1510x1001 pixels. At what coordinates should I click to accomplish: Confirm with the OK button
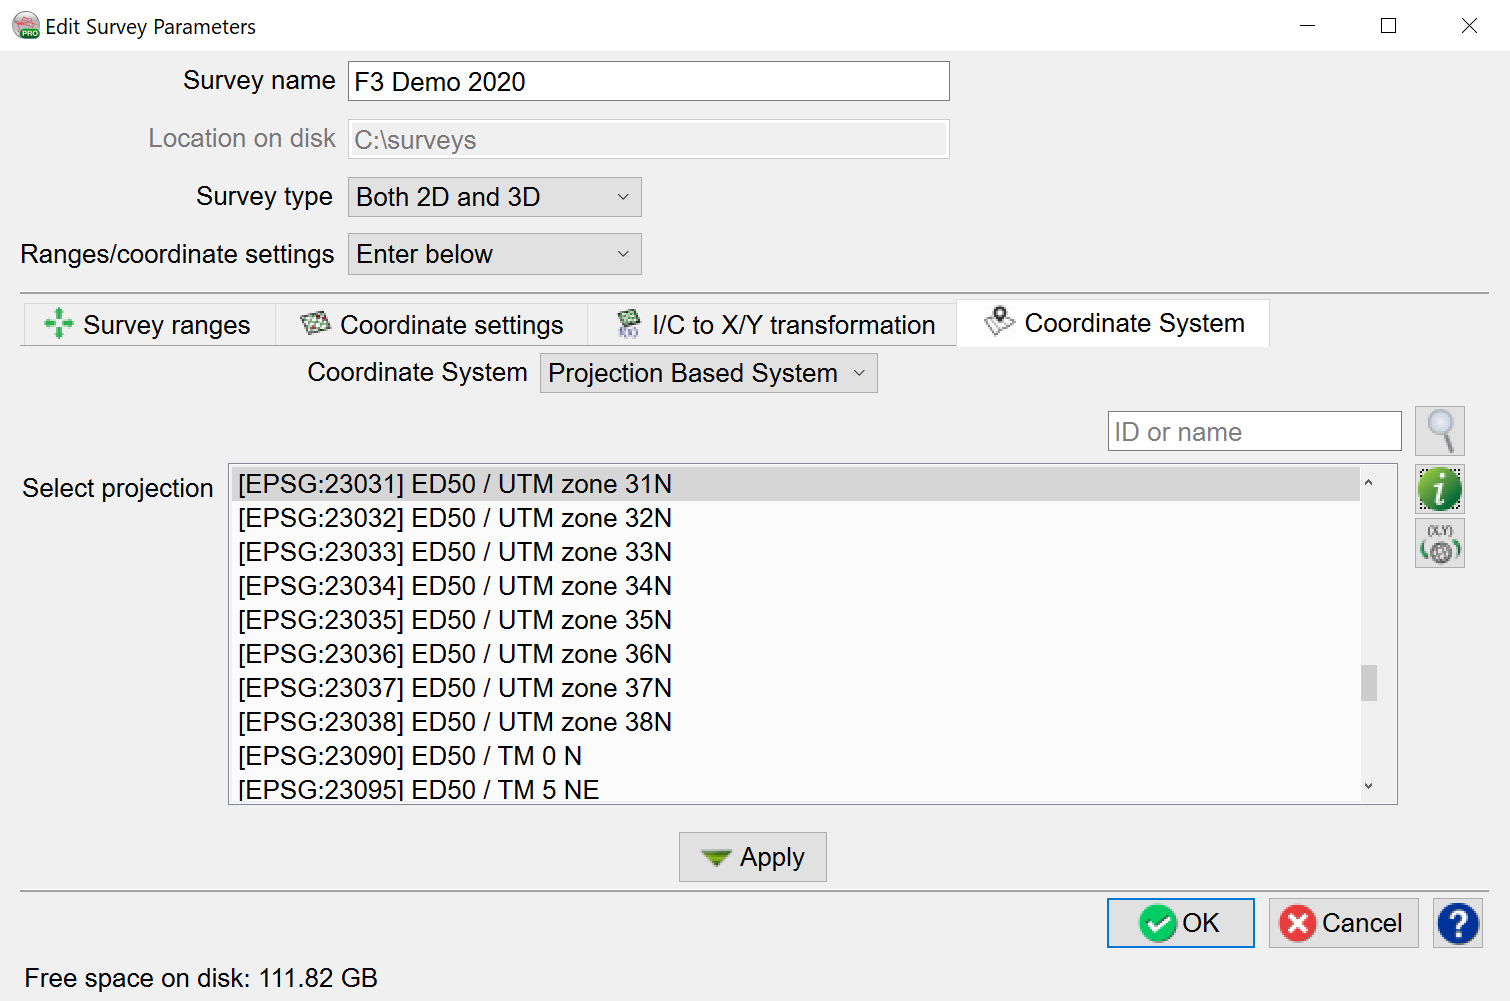pyautogui.click(x=1180, y=923)
